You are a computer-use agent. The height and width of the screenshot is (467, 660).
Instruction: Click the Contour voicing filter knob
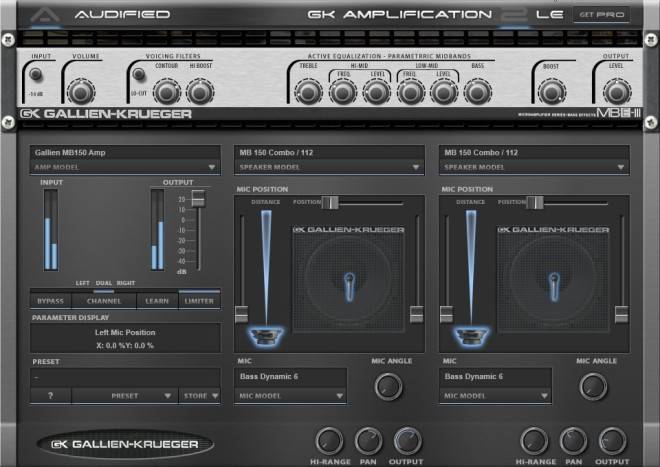[x=167, y=92]
